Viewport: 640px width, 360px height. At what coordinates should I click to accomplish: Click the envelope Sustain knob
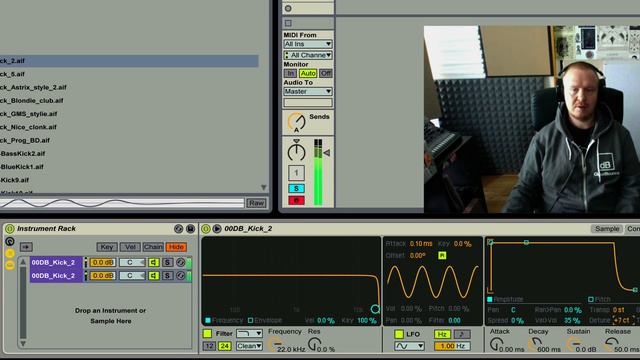click(574, 345)
